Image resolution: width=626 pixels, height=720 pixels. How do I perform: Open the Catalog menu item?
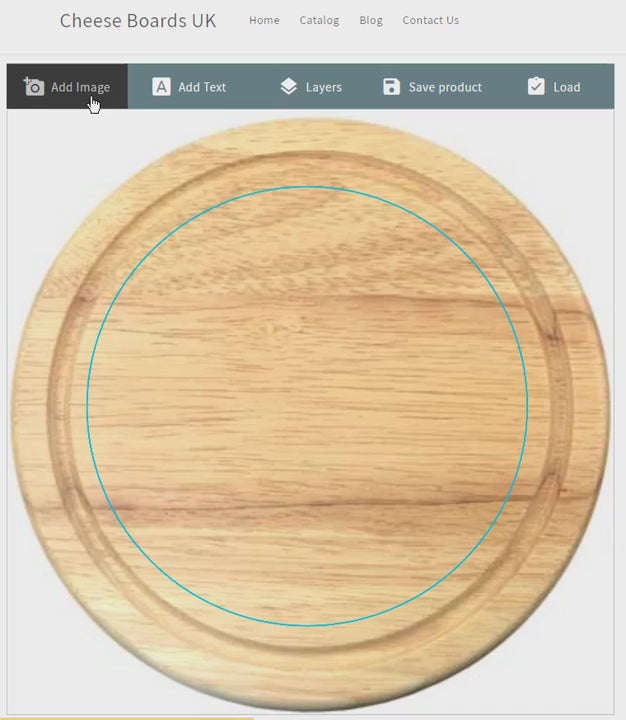pos(319,20)
